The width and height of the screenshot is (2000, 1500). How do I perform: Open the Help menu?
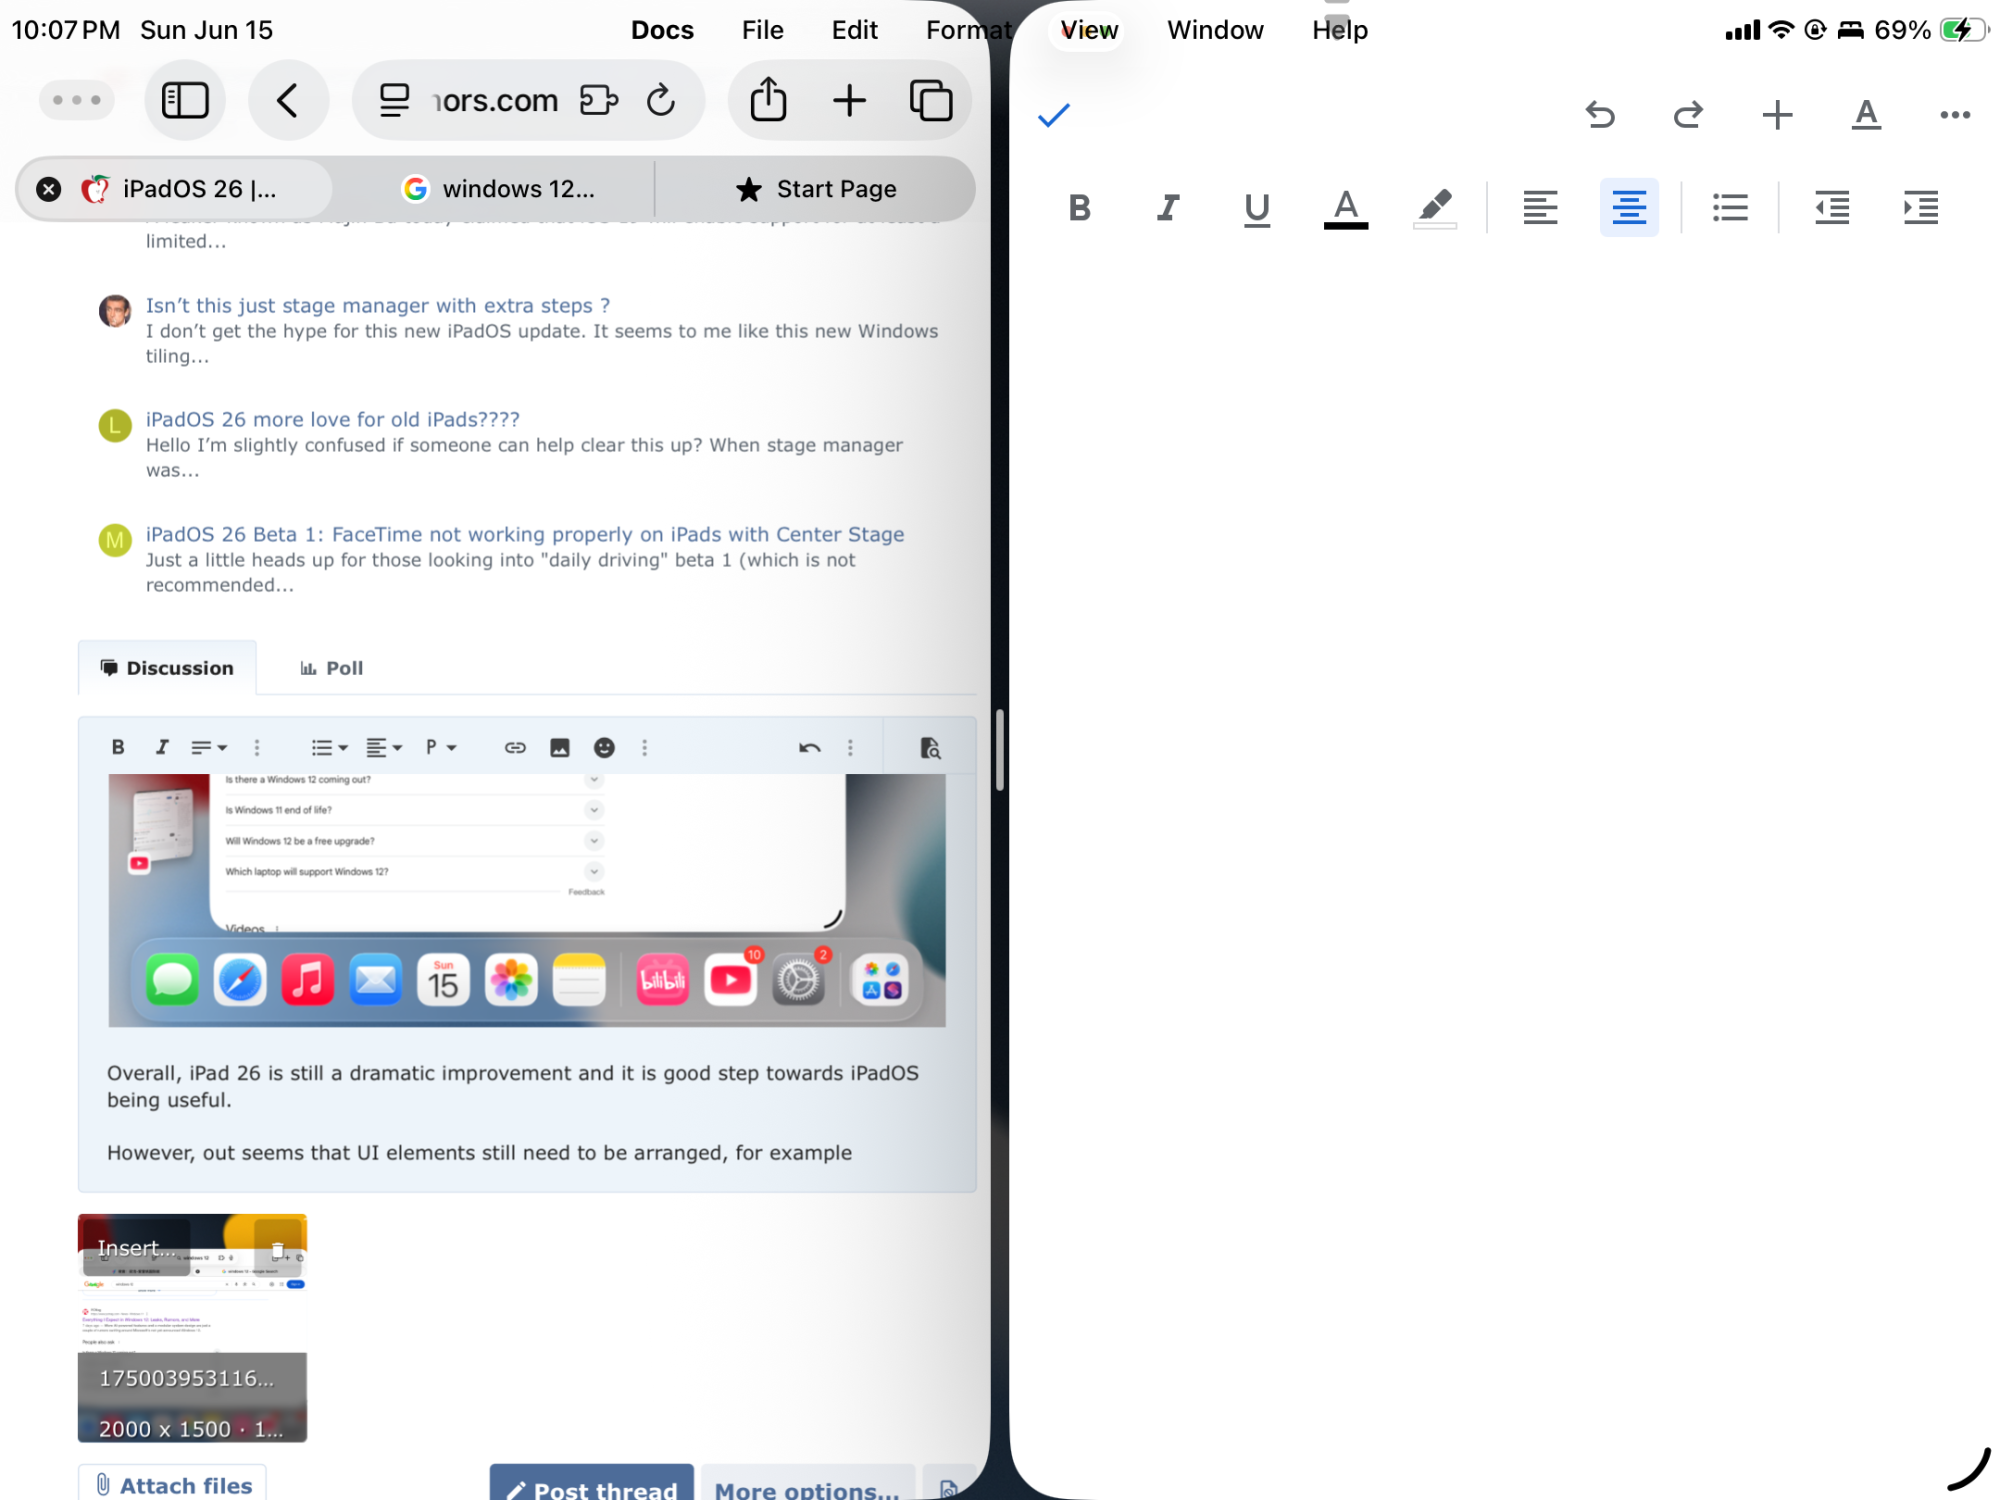(1340, 30)
